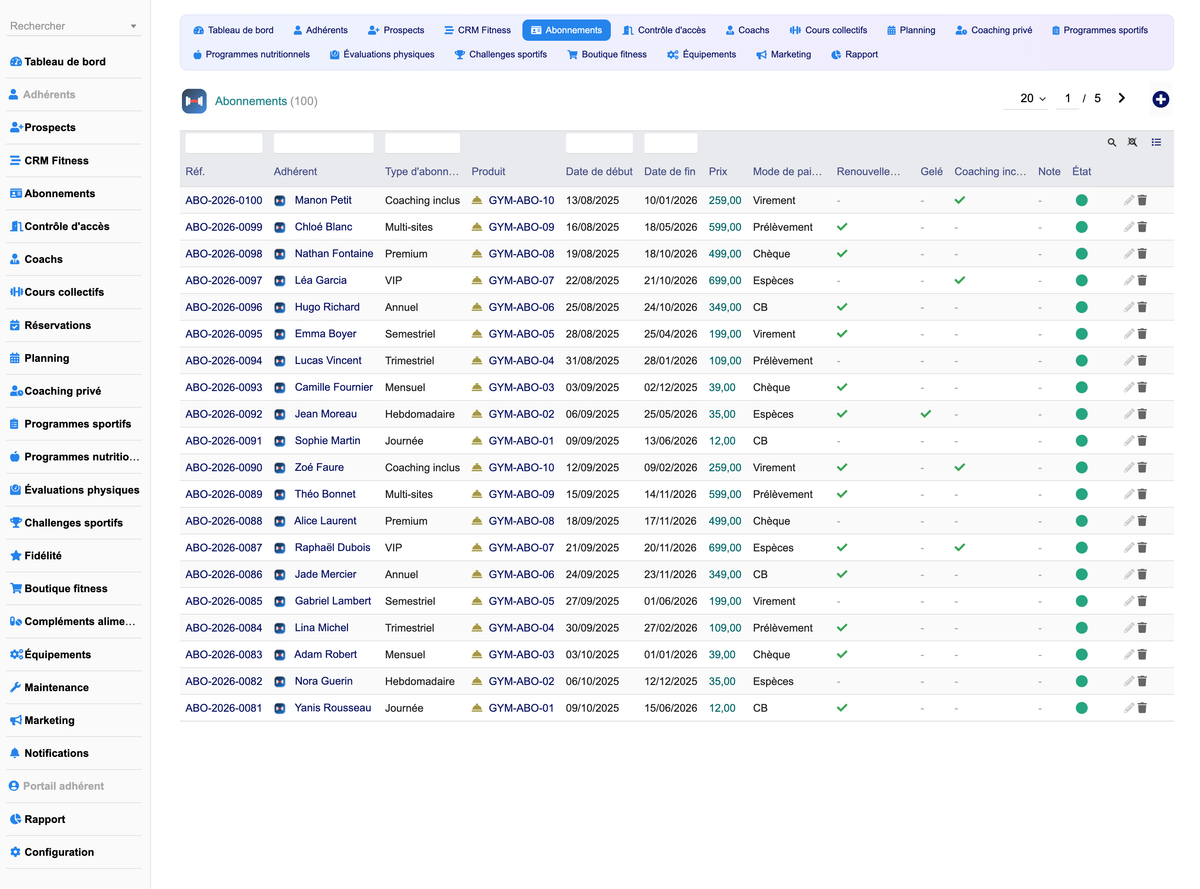Screen dimensions: 1200x889
Task: Click coaching included checkmark for Raphaël Dubois
Action: point(960,548)
